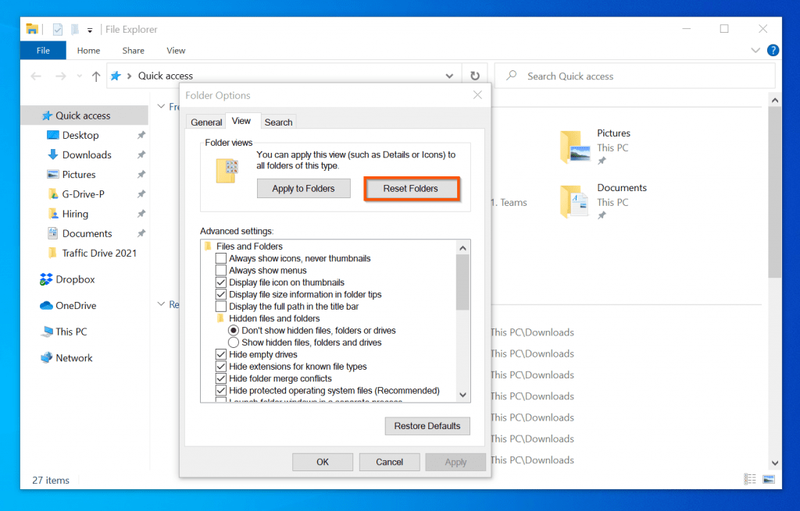Open the Help question mark icon
The width and height of the screenshot is (800, 511).
click(x=772, y=50)
